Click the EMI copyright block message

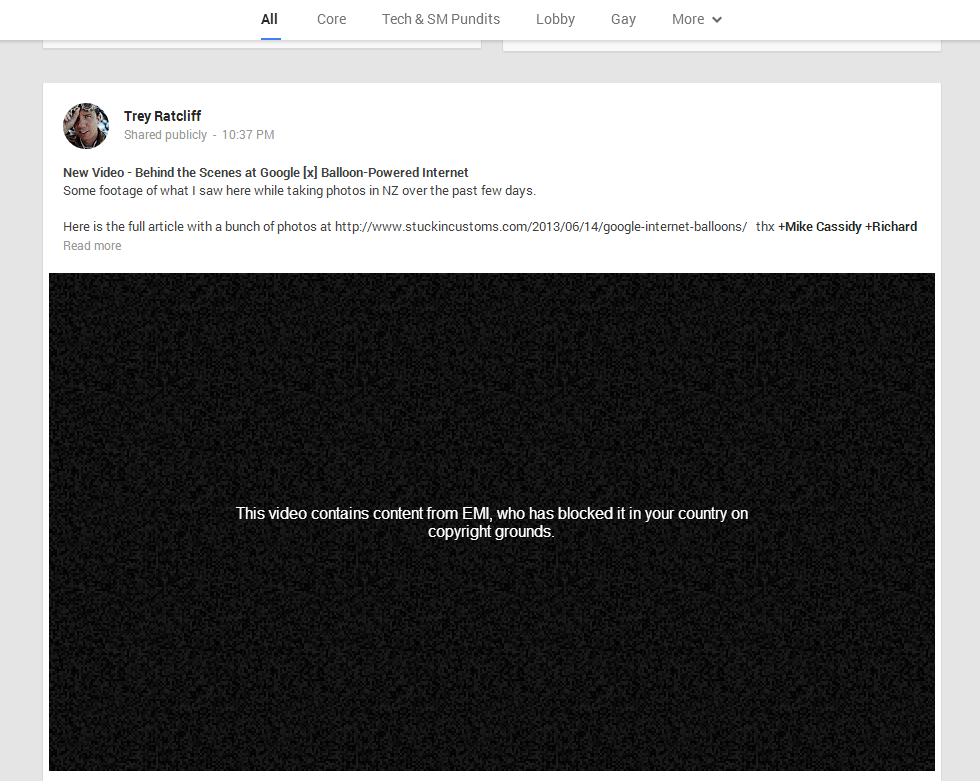[x=491, y=522]
